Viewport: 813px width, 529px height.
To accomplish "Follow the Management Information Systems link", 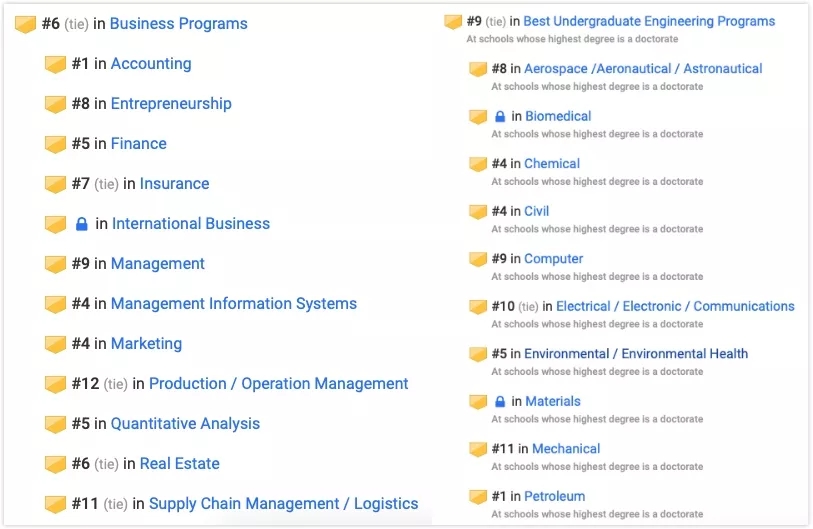I will click(x=233, y=304).
